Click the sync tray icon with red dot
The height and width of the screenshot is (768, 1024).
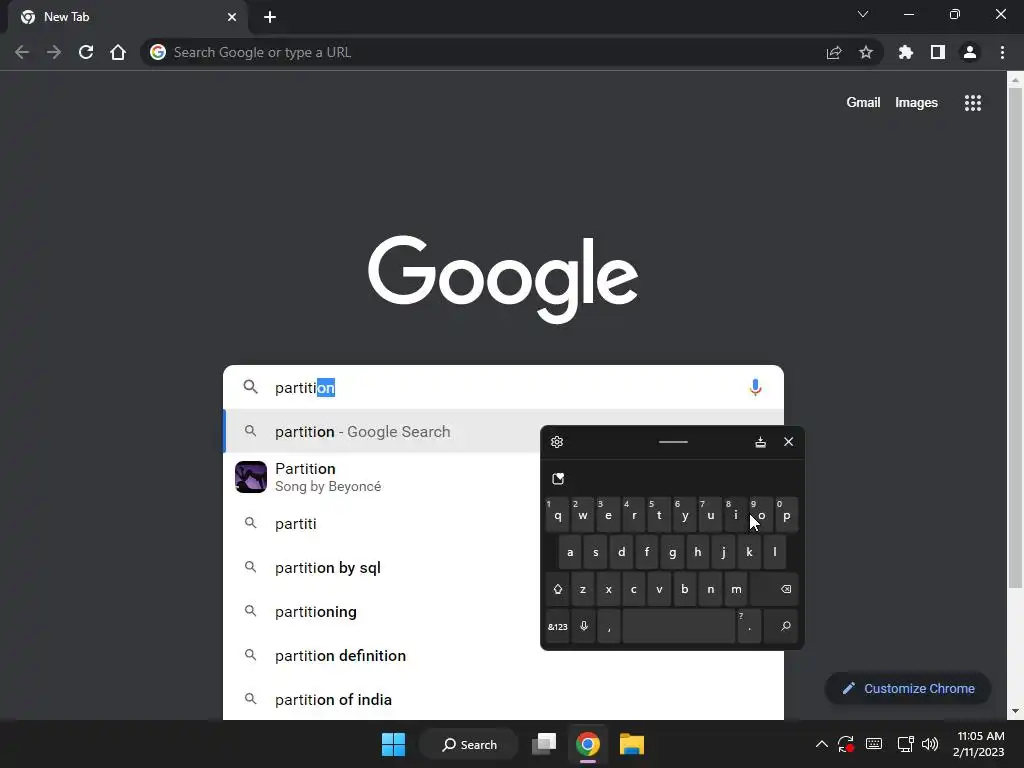[846, 744]
